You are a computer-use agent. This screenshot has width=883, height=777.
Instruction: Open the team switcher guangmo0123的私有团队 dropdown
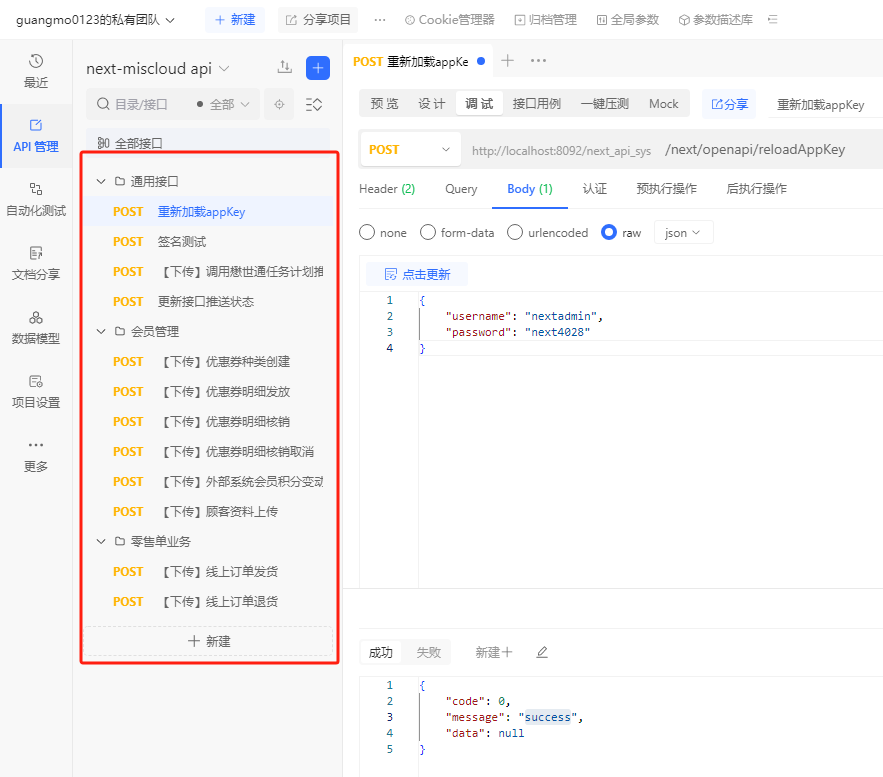pyautogui.click(x=95, y=20)
